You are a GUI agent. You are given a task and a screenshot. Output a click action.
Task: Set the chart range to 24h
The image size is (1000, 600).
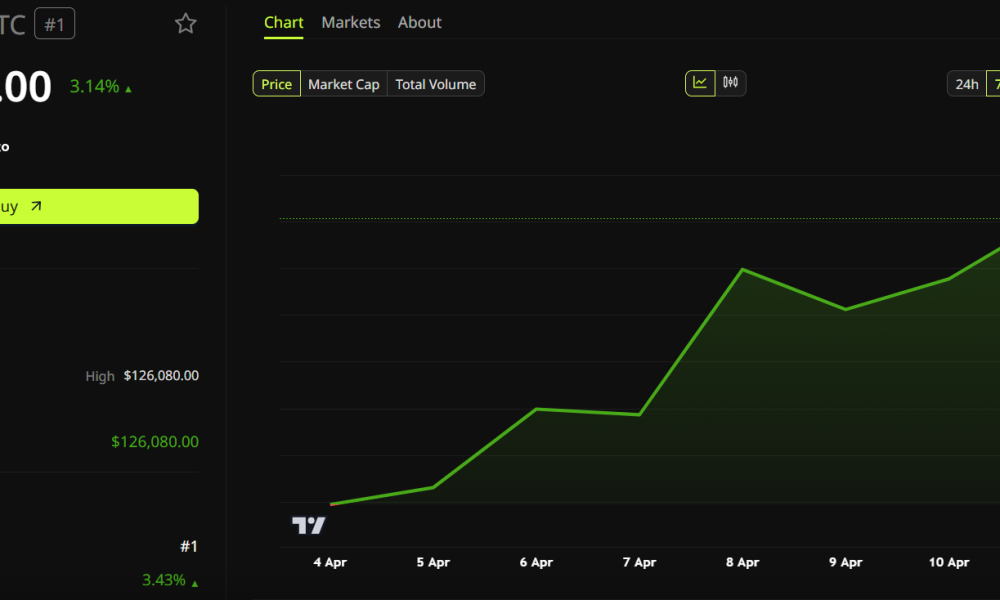click(x=966, y=84)
